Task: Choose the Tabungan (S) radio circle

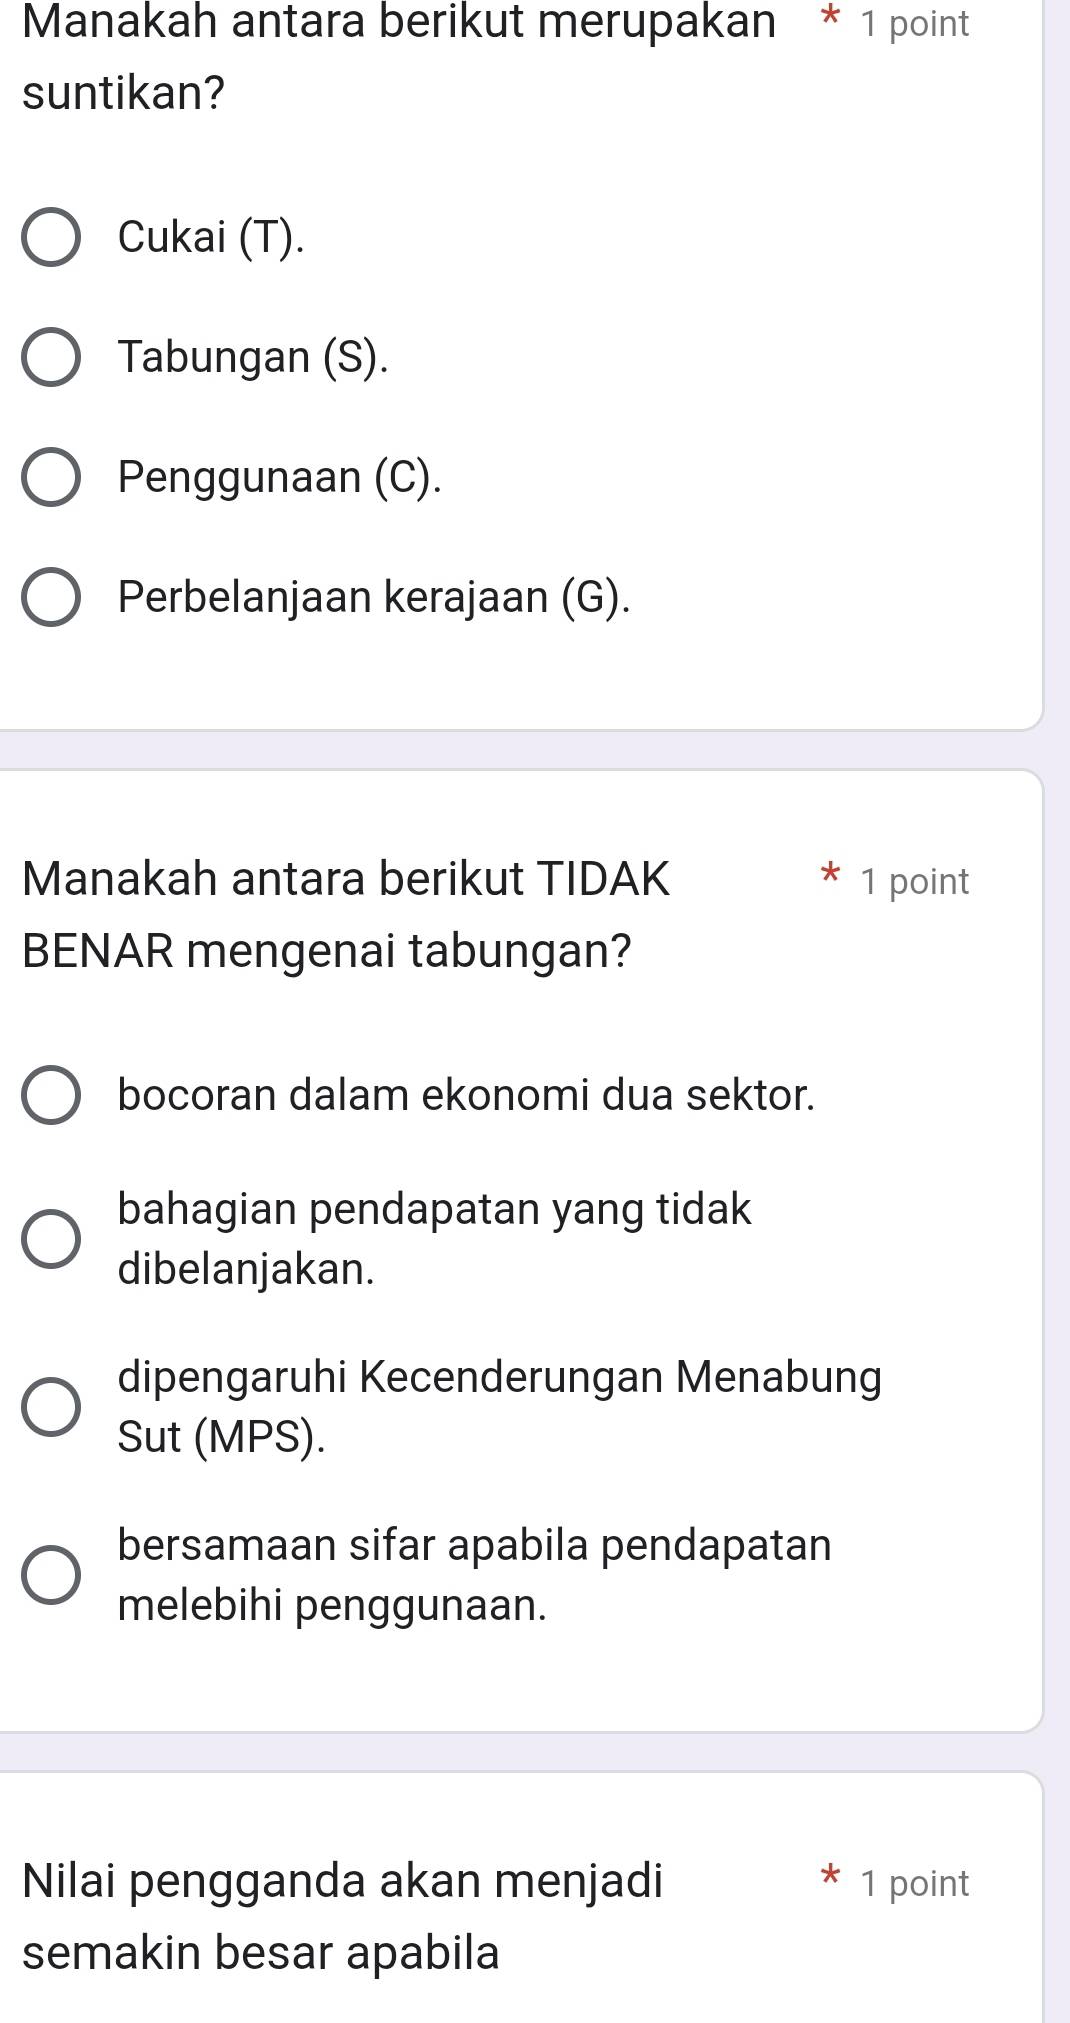Action: pos(51,358)
